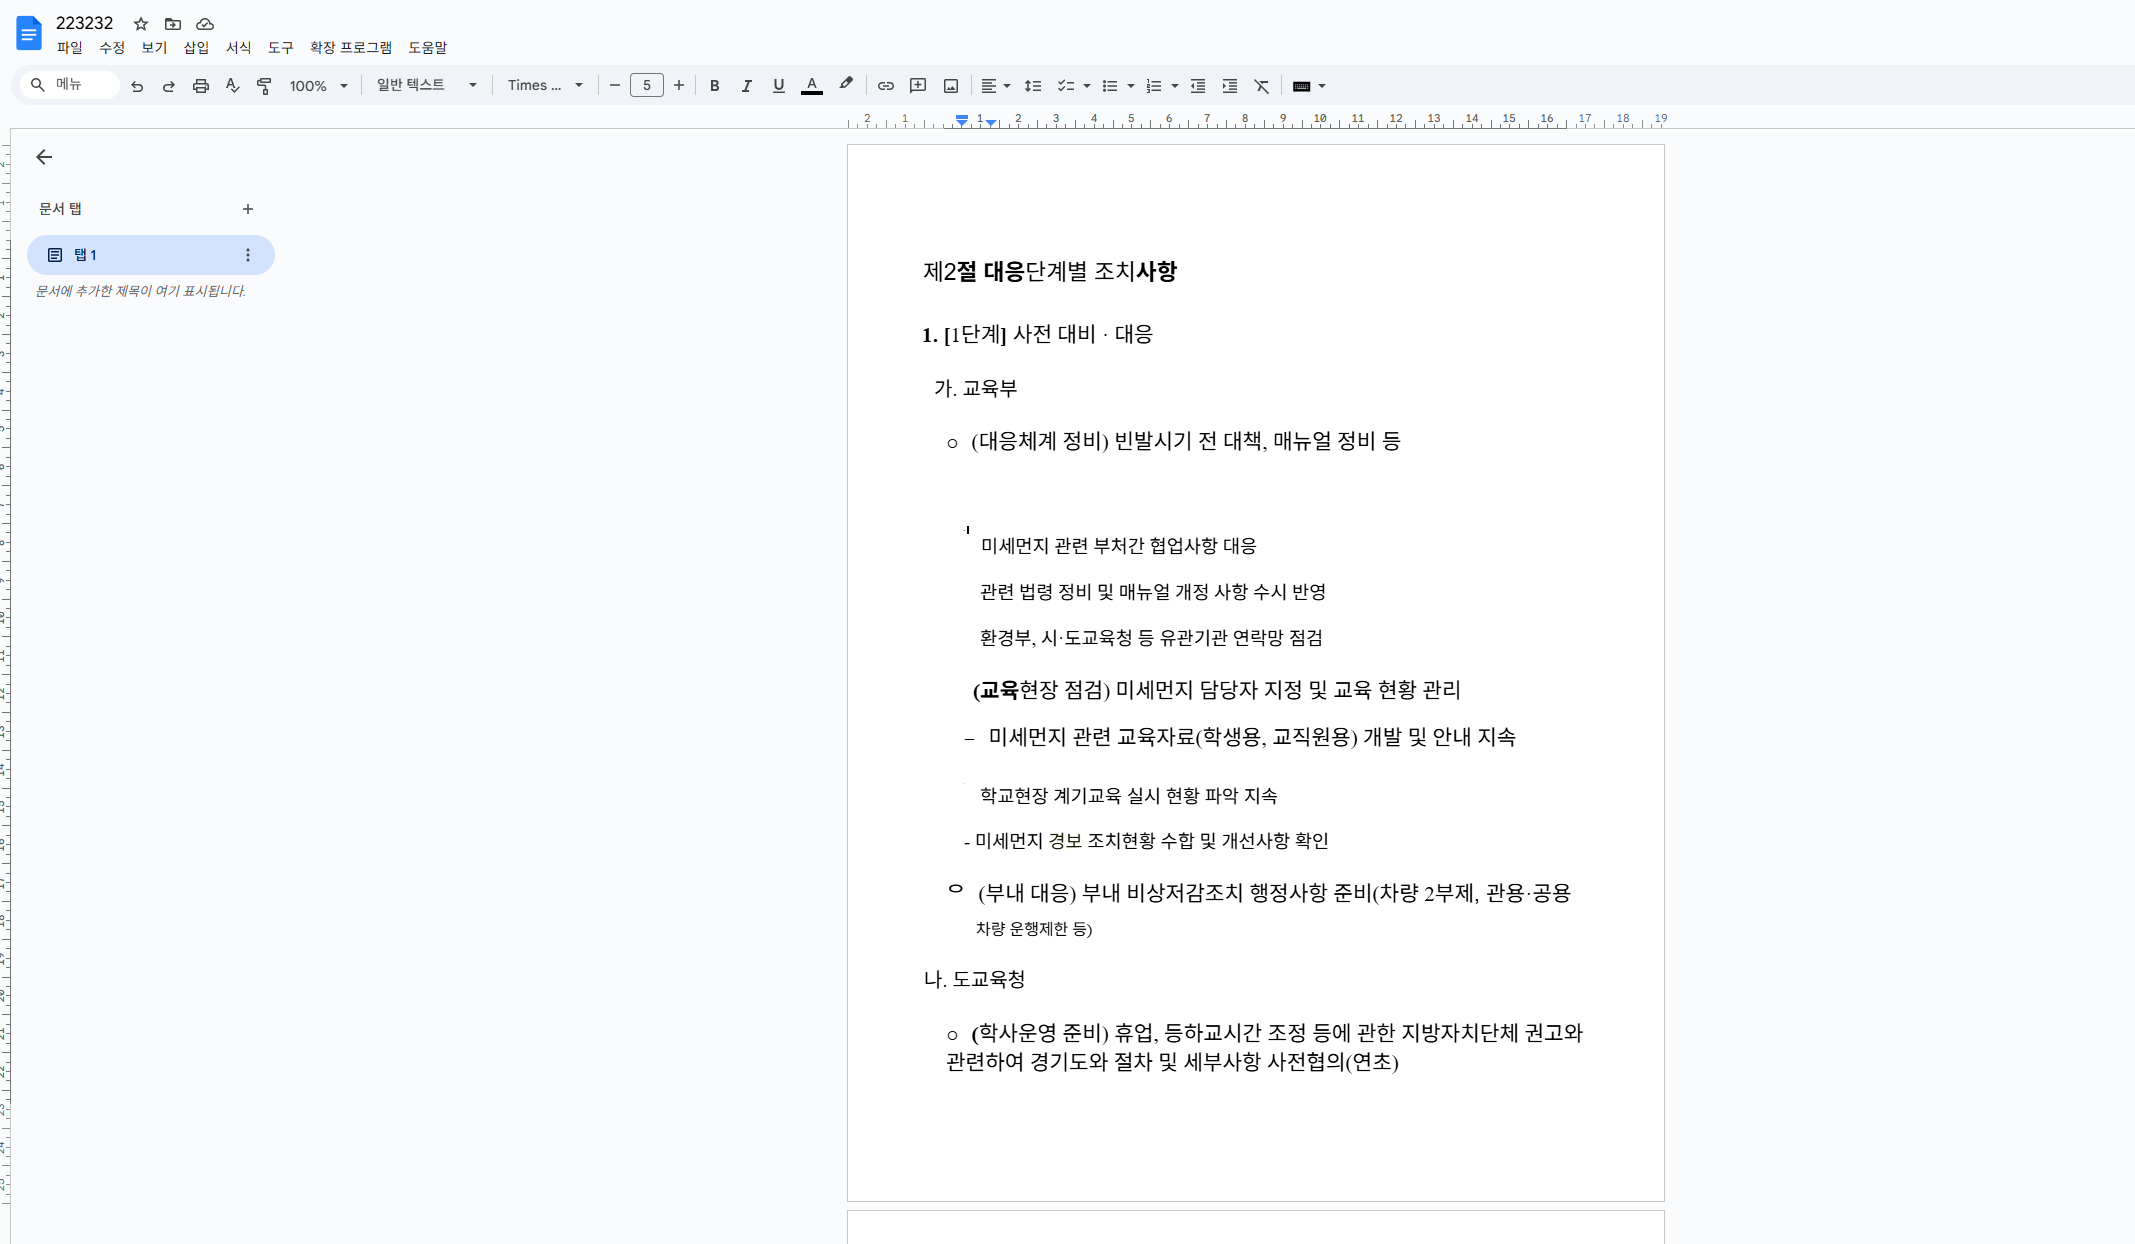Toggle bold formatting

point(714,86)
